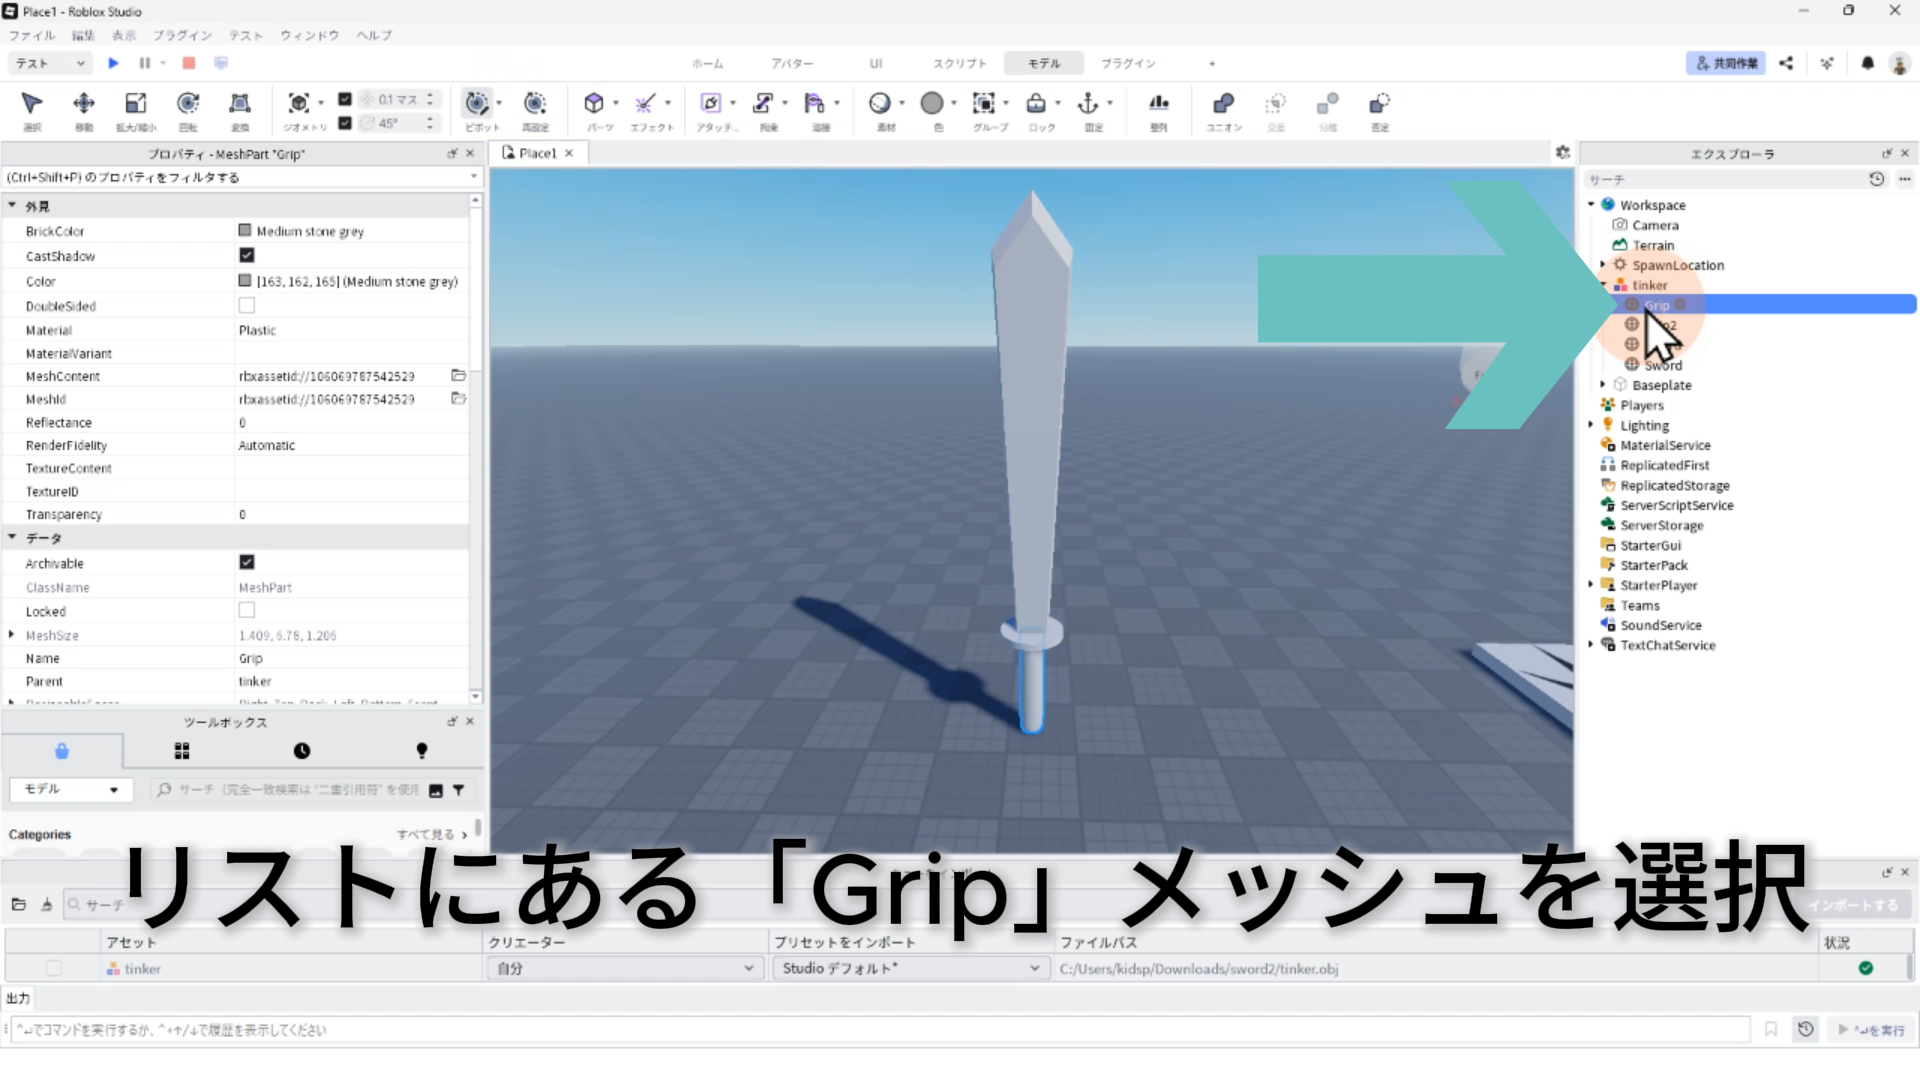The height and width of the screenshot is (1080, 1920).
Task: Expand the MeshSize property row
Action: [12, 635]
